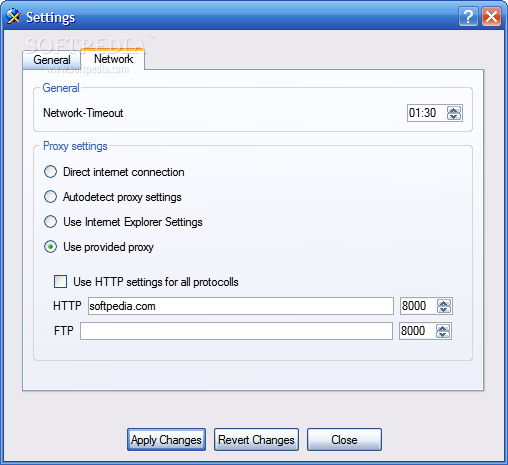
Task: Click the Apply Changes button
Action: pos(166,440)
